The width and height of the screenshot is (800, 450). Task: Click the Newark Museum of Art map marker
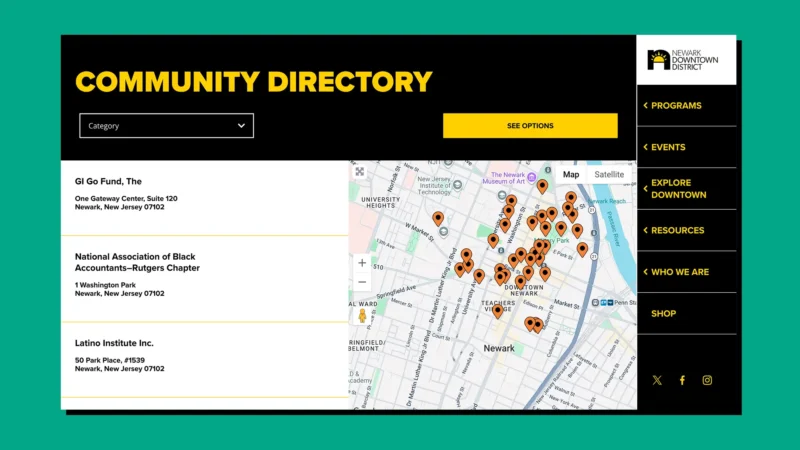pos(532,178)
